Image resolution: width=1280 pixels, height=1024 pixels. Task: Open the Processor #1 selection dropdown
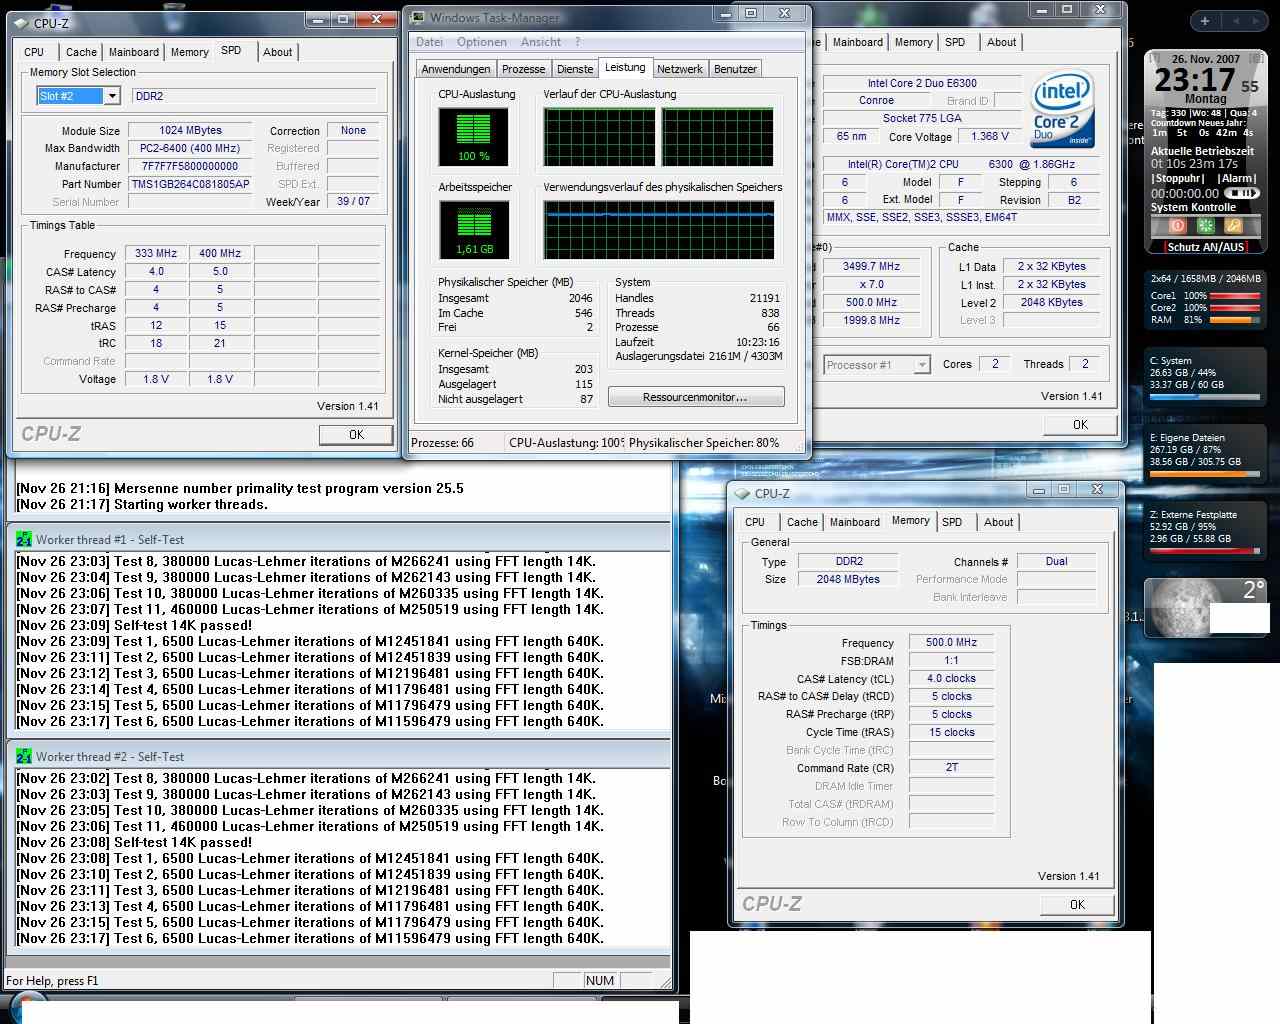pyautogui.click(x=922, y=365)
